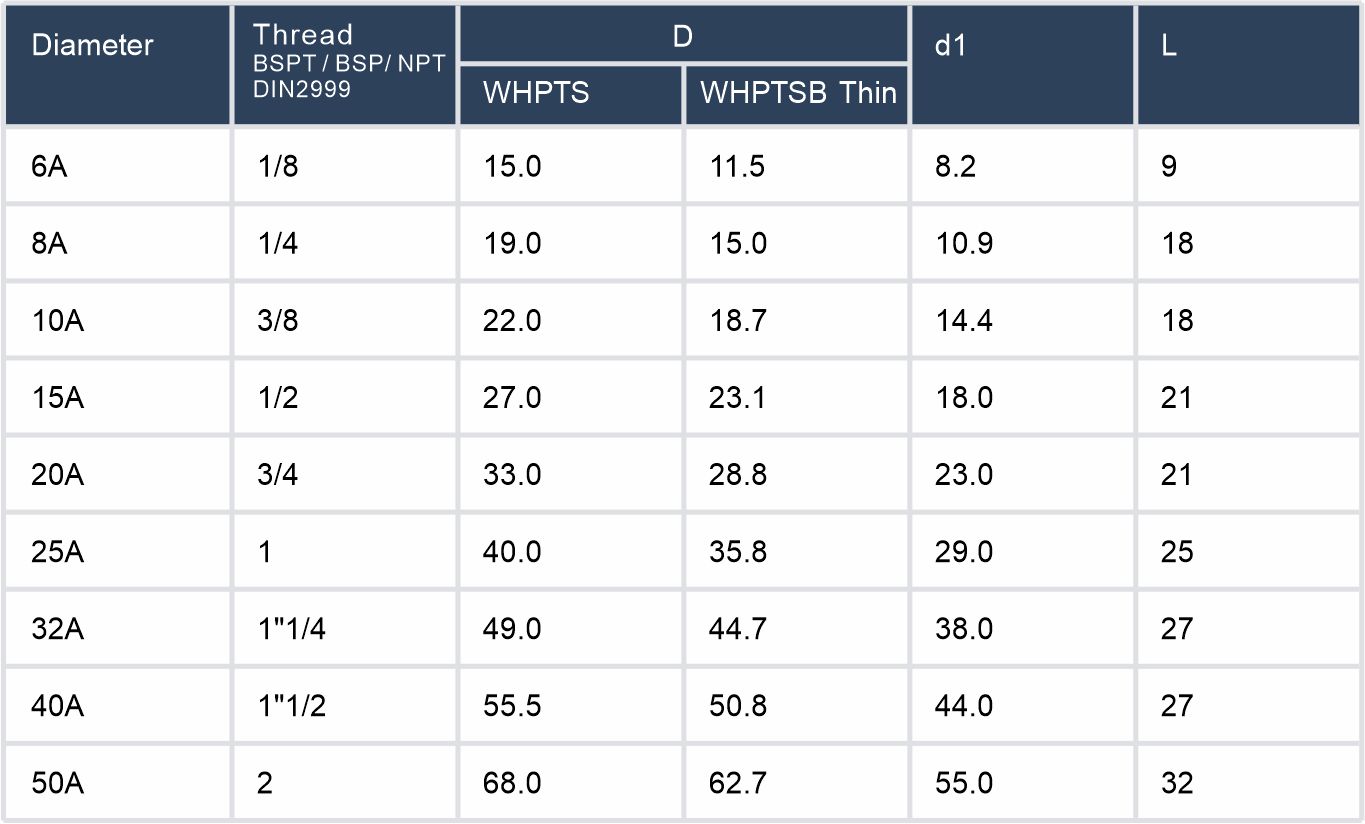
Task: Click the Diameter column header
Action: pyautogui.click(x=93, y=46)
